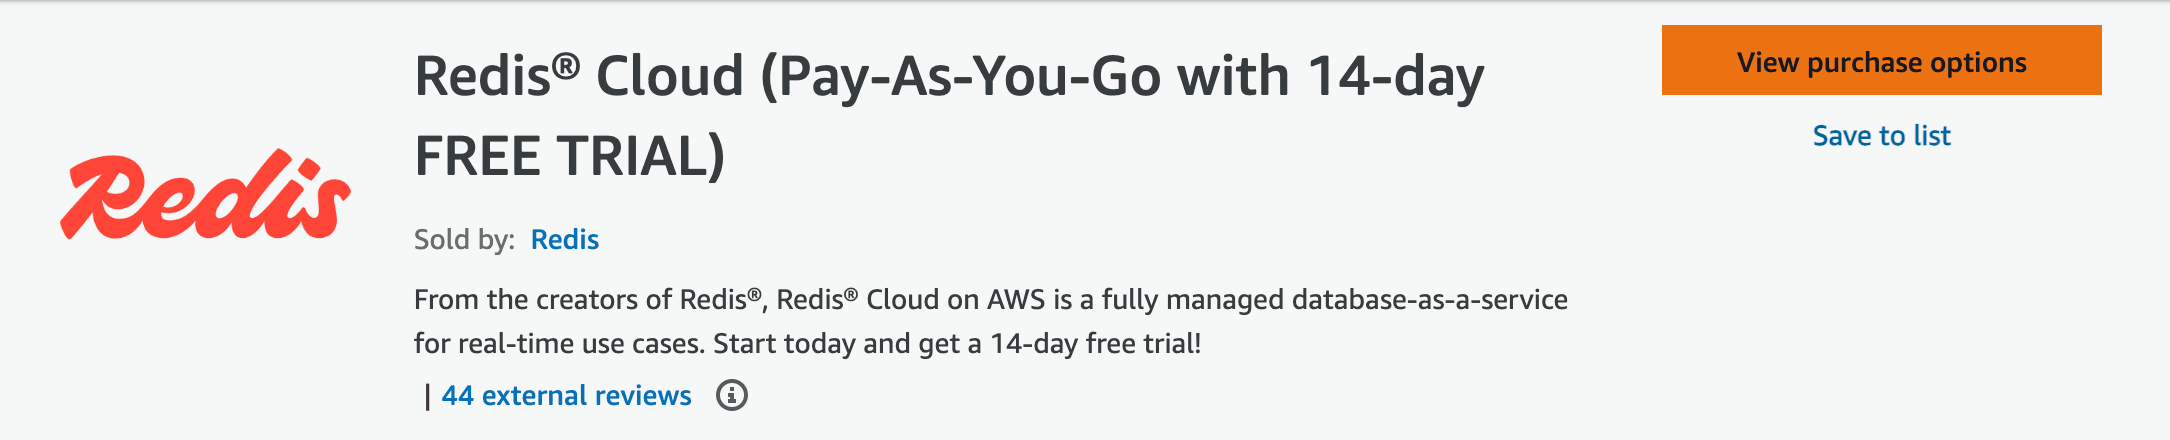Screen dimensions: 2170x440
Task: Click the word "Cloud" in the title
Action: pos(670,77)
